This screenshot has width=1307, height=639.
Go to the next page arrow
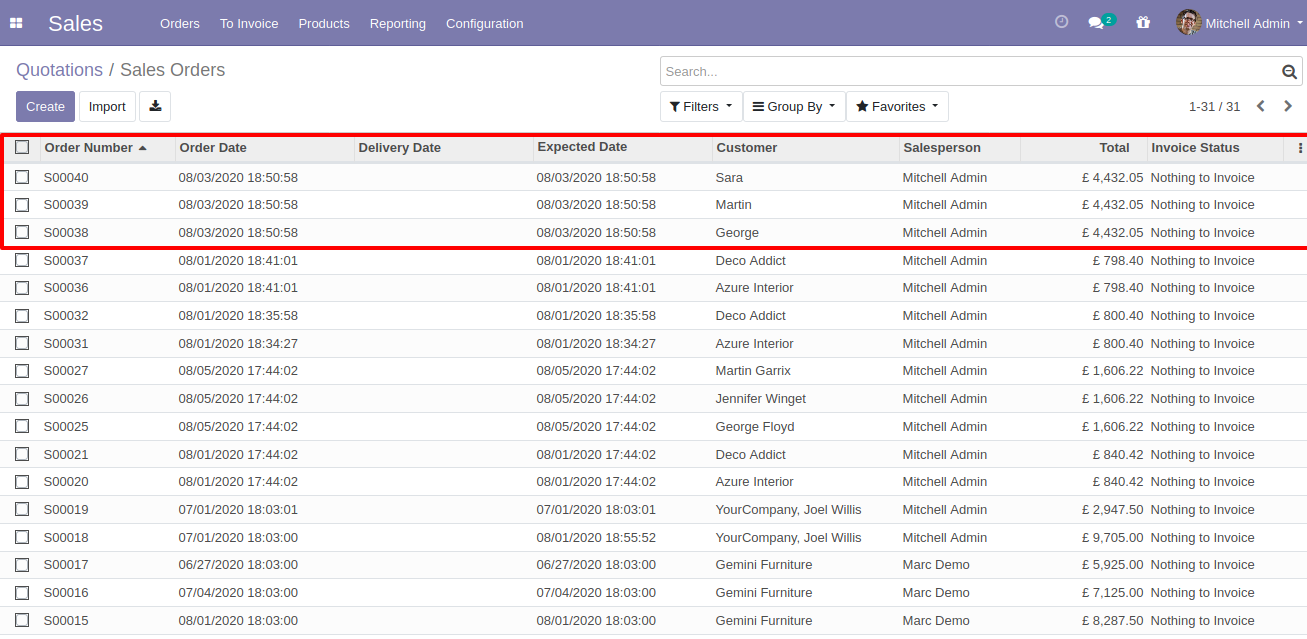[1289, 106]
